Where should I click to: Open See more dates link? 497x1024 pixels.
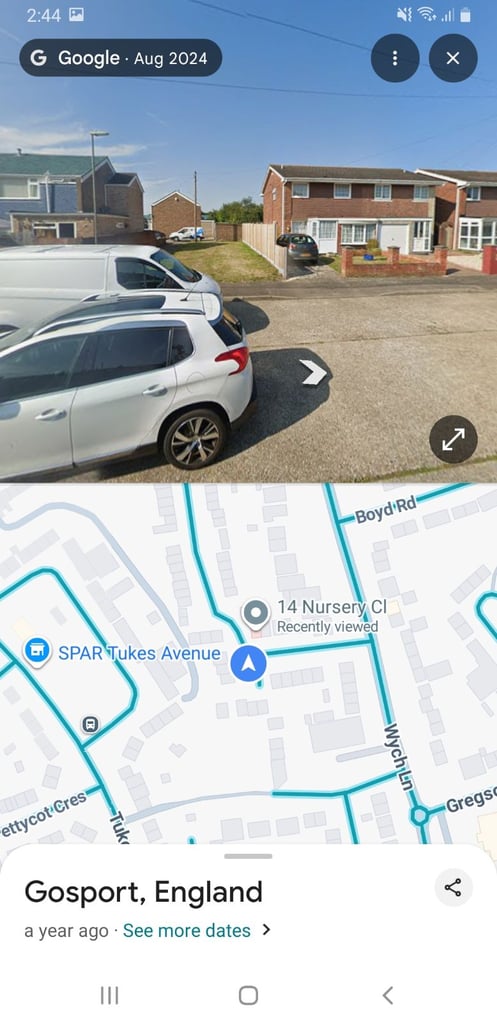(186, 931)
